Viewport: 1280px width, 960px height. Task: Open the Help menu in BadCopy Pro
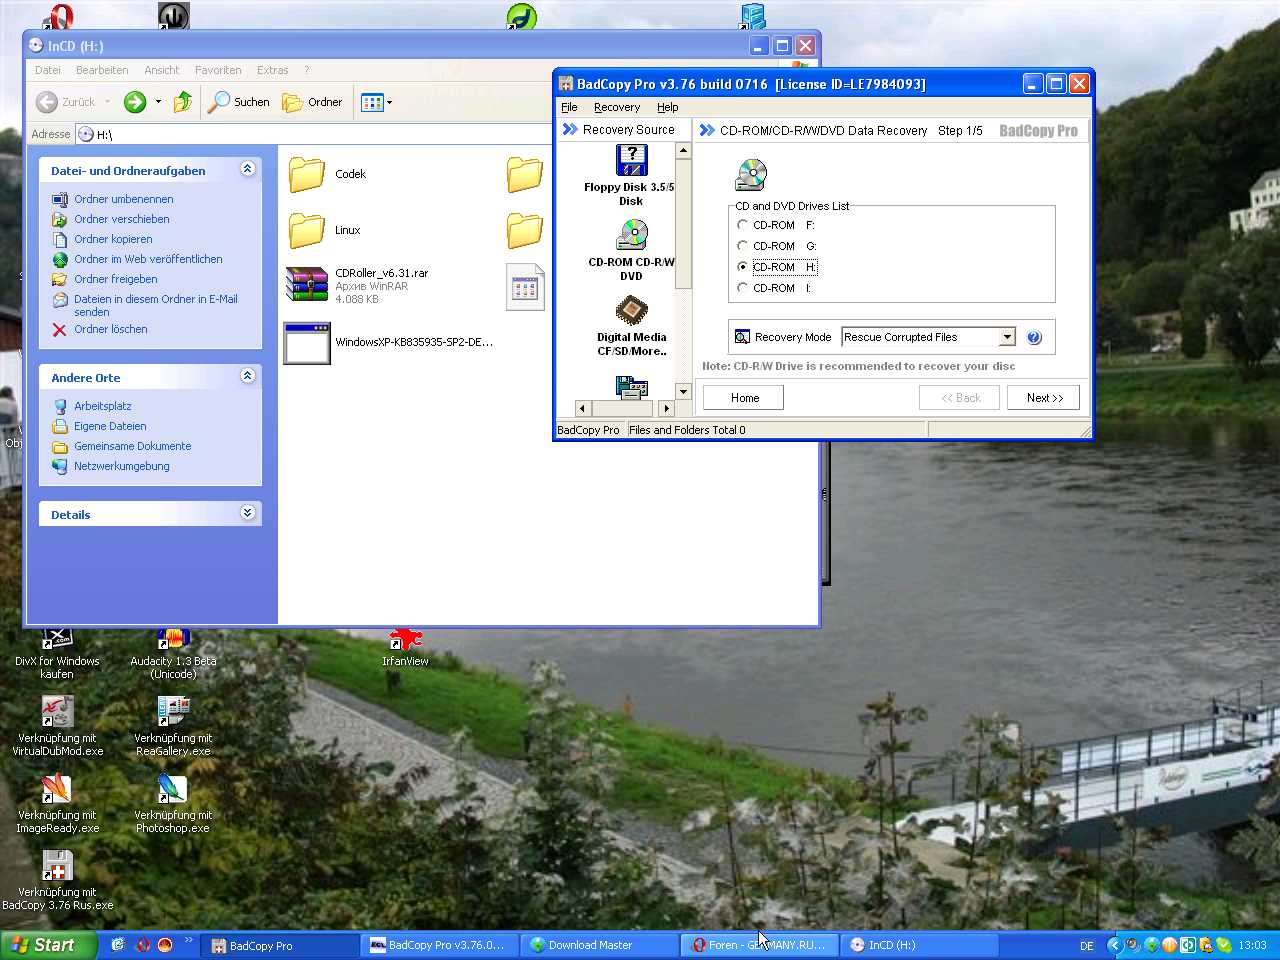coord(668,108)
